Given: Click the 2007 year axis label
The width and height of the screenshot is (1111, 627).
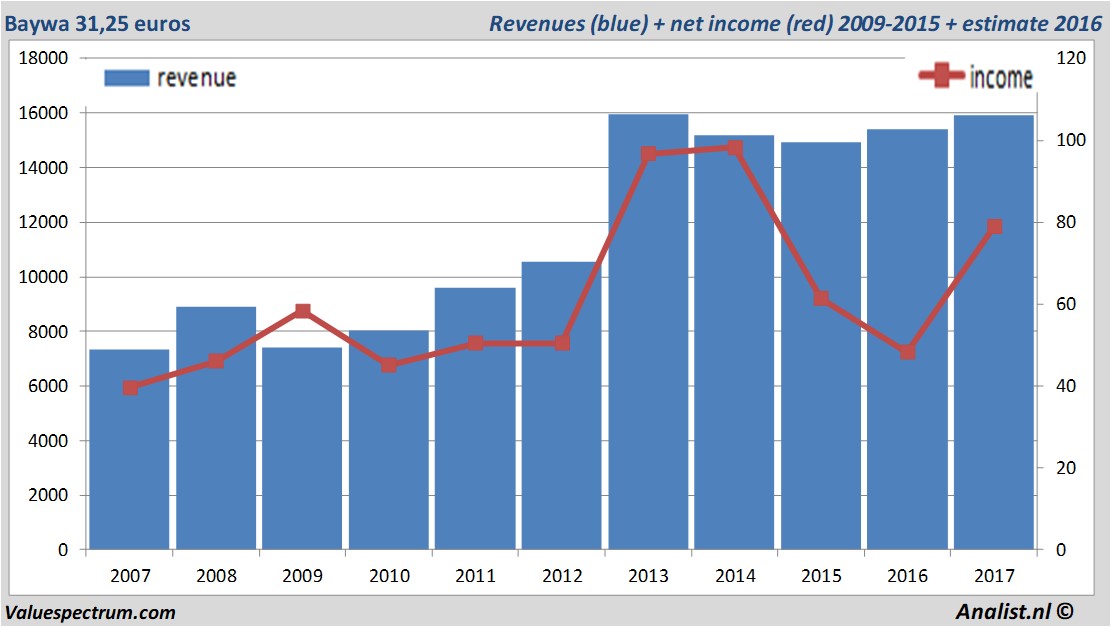Looking at the screenshot, I should [130, 576].
